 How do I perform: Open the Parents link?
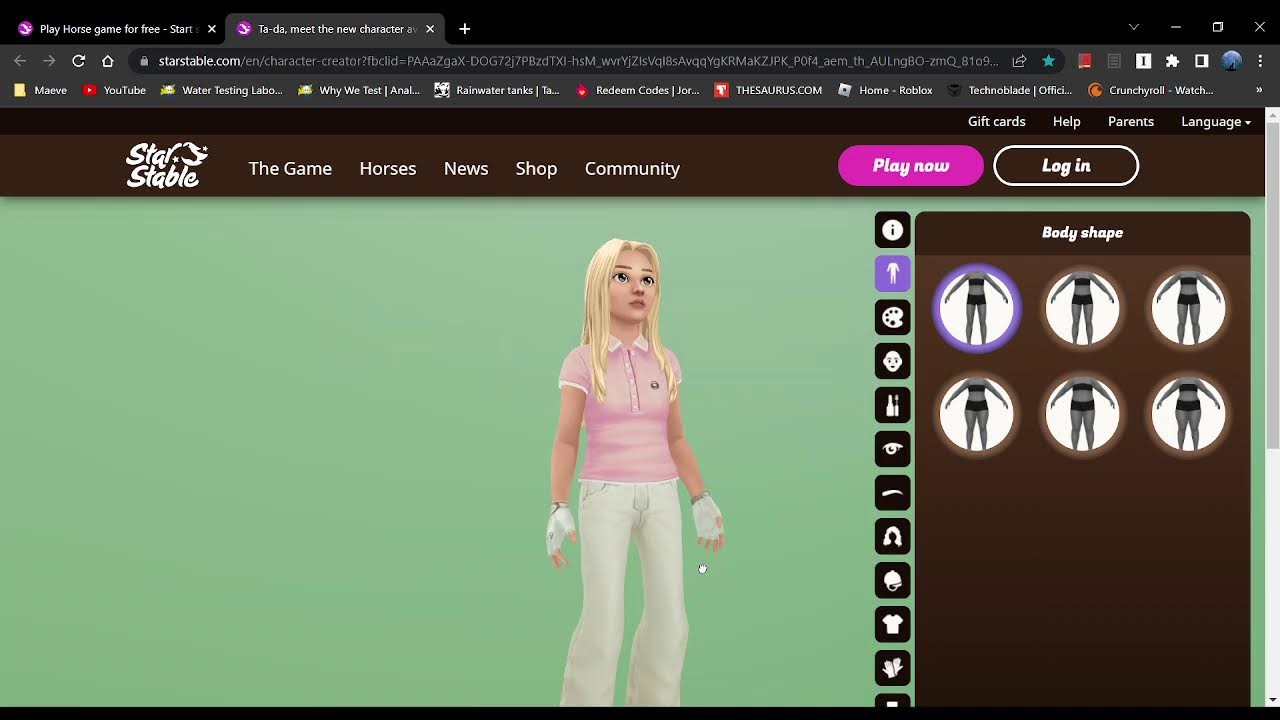point(1131,121)
